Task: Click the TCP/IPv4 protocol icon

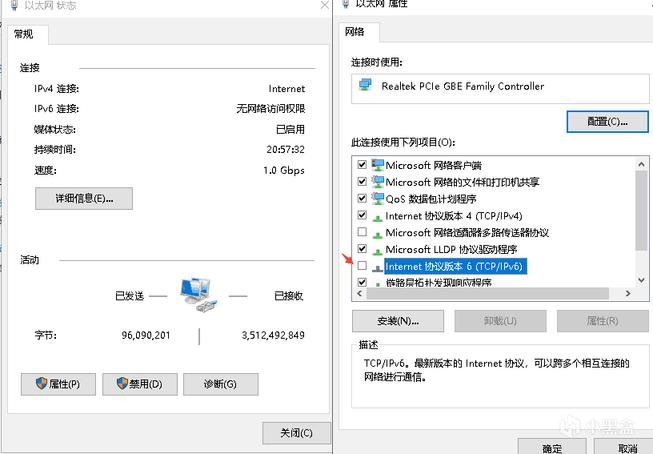Action: (377, 217)
